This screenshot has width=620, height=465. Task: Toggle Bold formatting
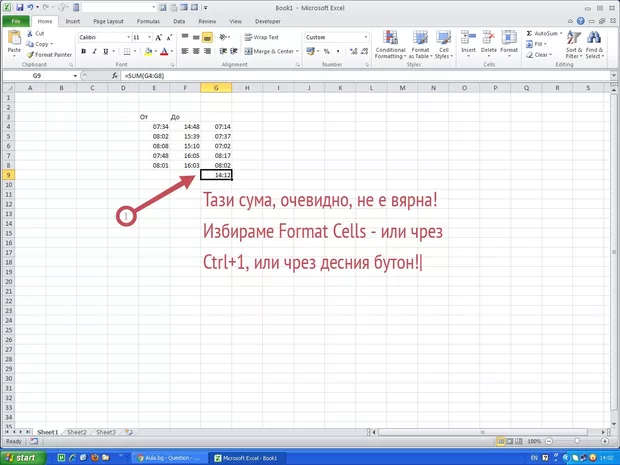click(x=83, y=51)
